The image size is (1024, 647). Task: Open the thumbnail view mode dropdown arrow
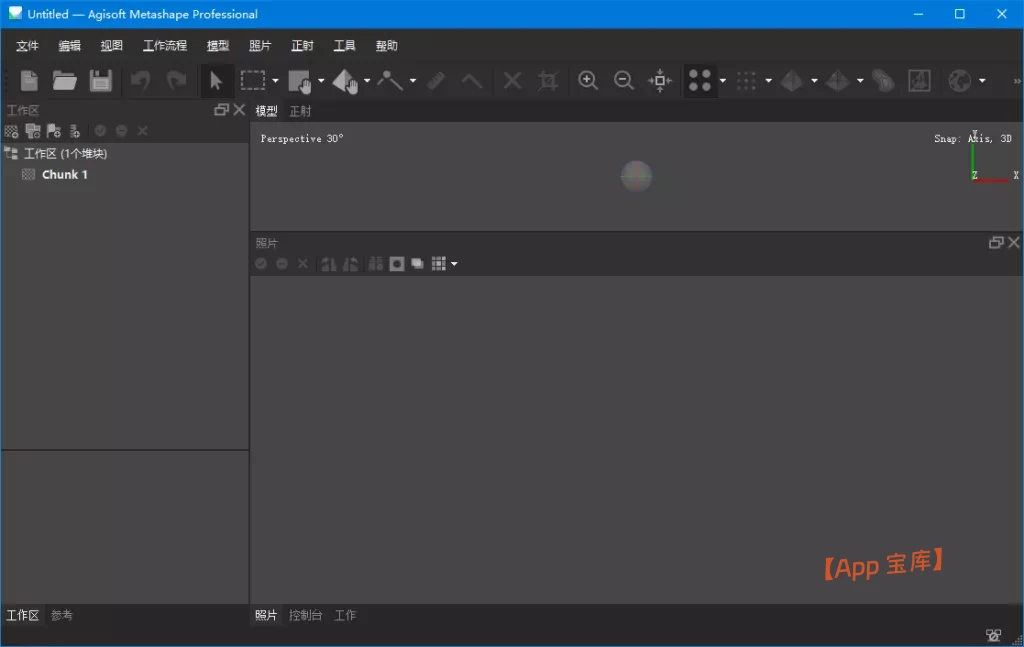coord(454,265)
